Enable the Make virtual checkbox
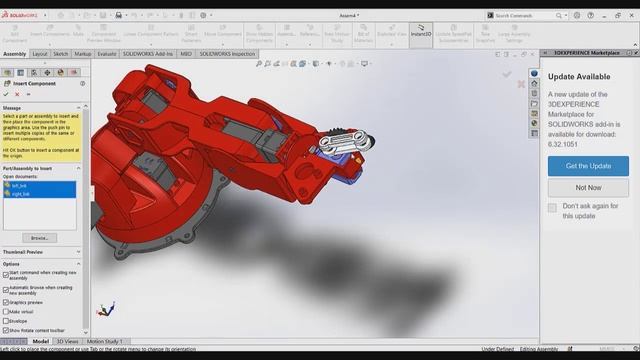640x360 pixels. 6,312
